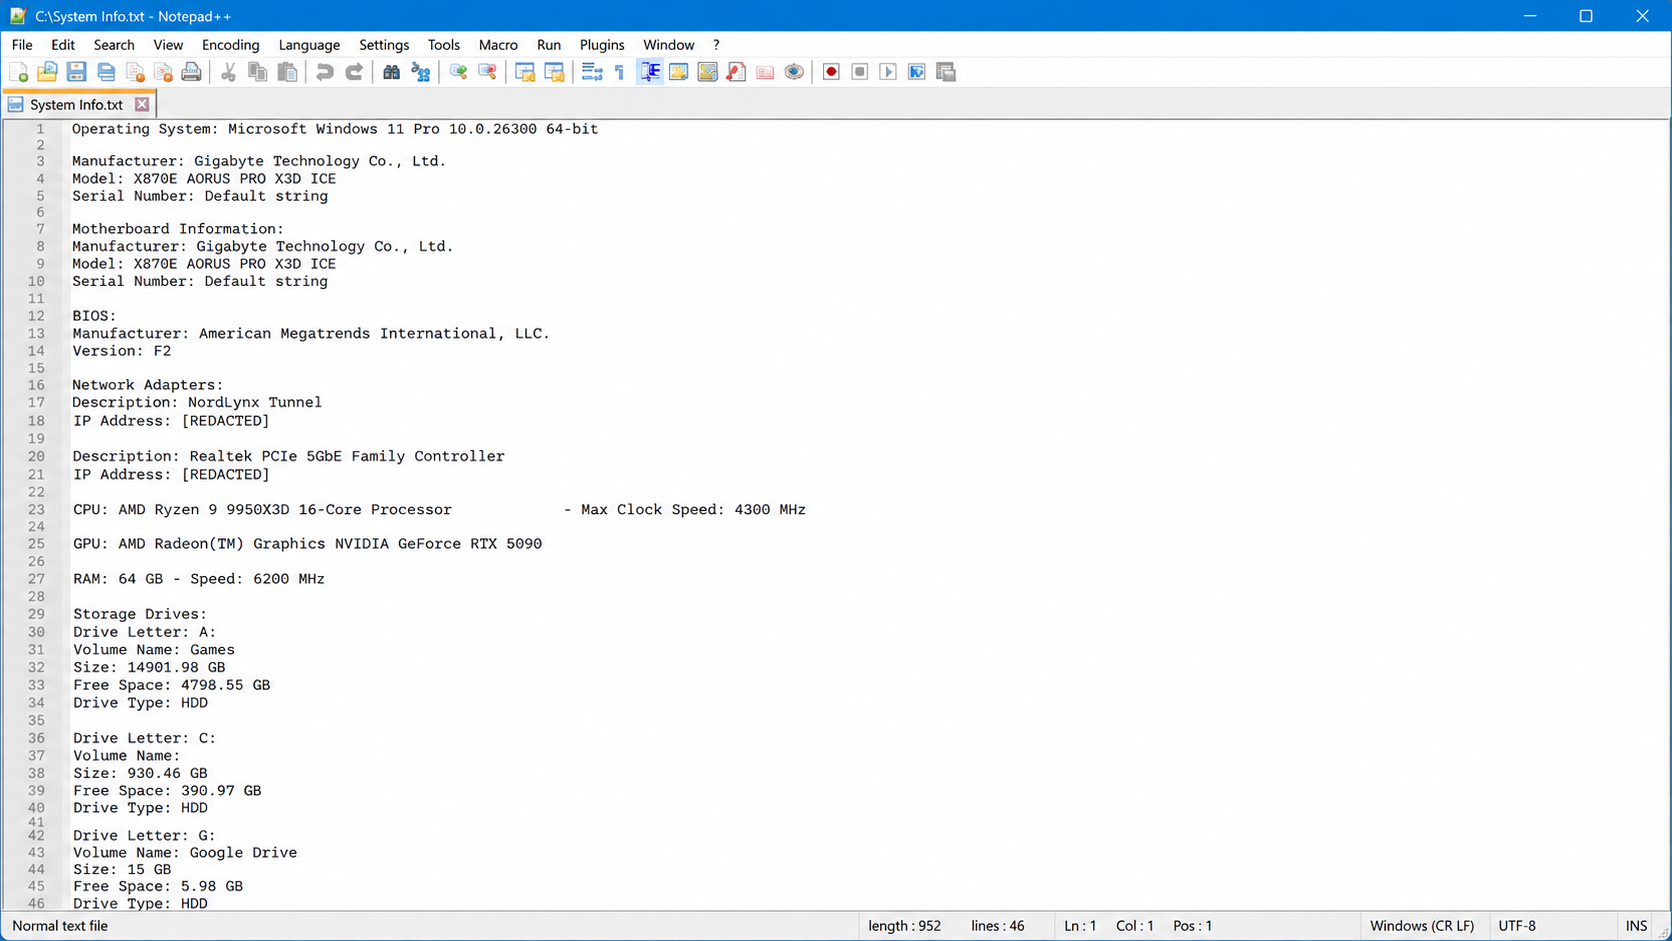This screenshot has width=1672, height=941.
Task: Undo the last action via toolbar
Action: (324, 72)
